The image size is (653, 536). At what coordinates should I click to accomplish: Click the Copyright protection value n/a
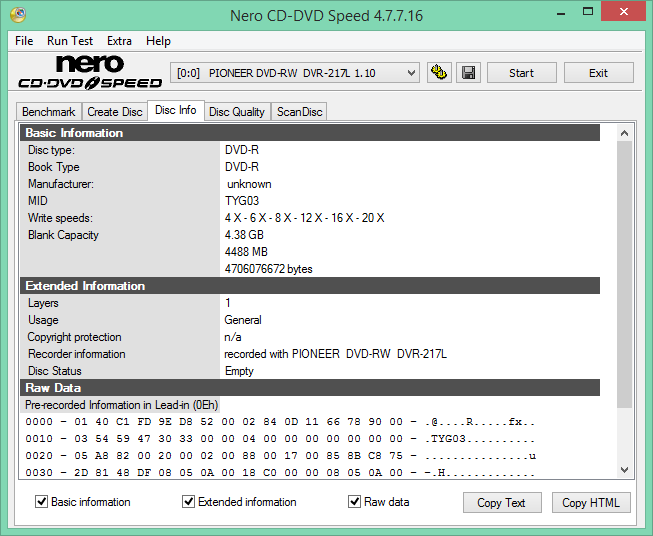click(233, 337)
